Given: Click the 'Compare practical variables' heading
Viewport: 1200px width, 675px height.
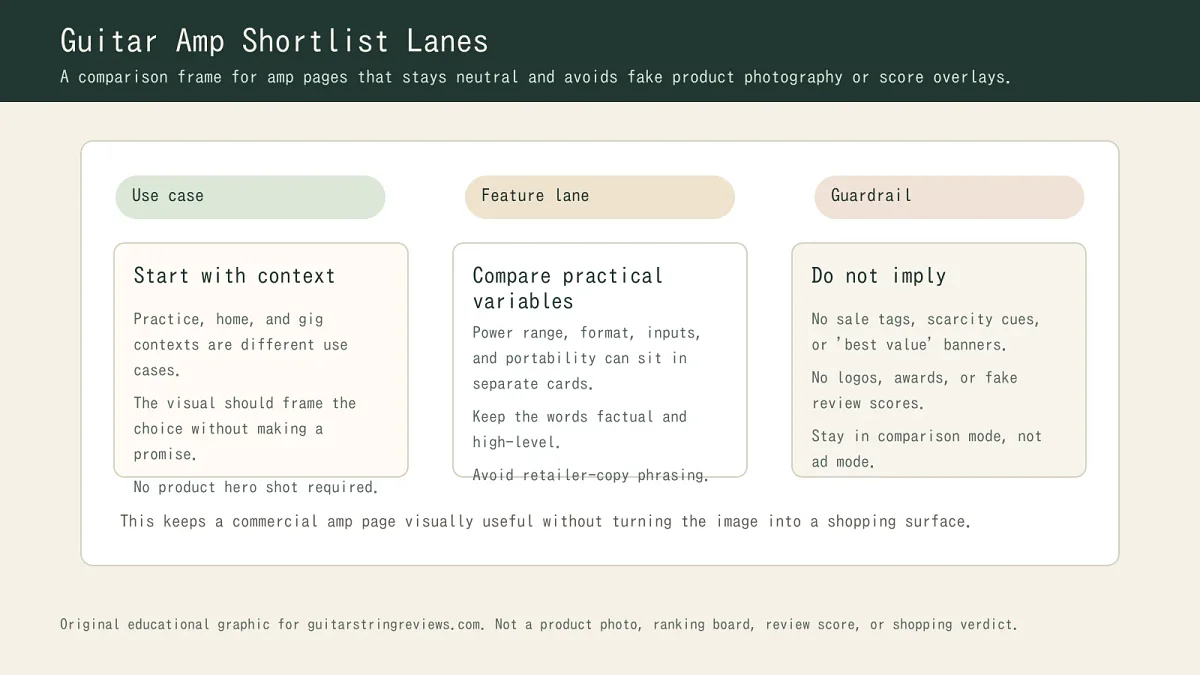Looking at the screenshot, I should (x=567, y=288).
